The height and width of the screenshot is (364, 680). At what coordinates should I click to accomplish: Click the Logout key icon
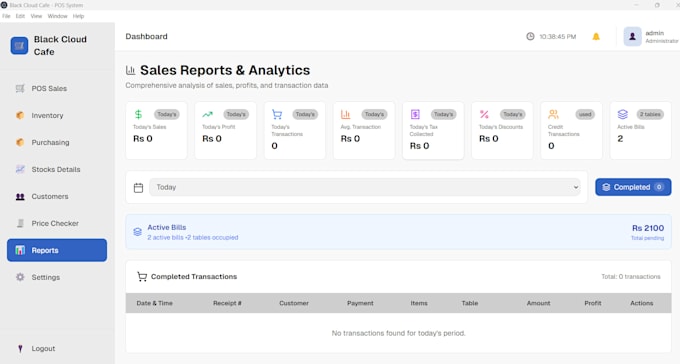coord(20,348)
